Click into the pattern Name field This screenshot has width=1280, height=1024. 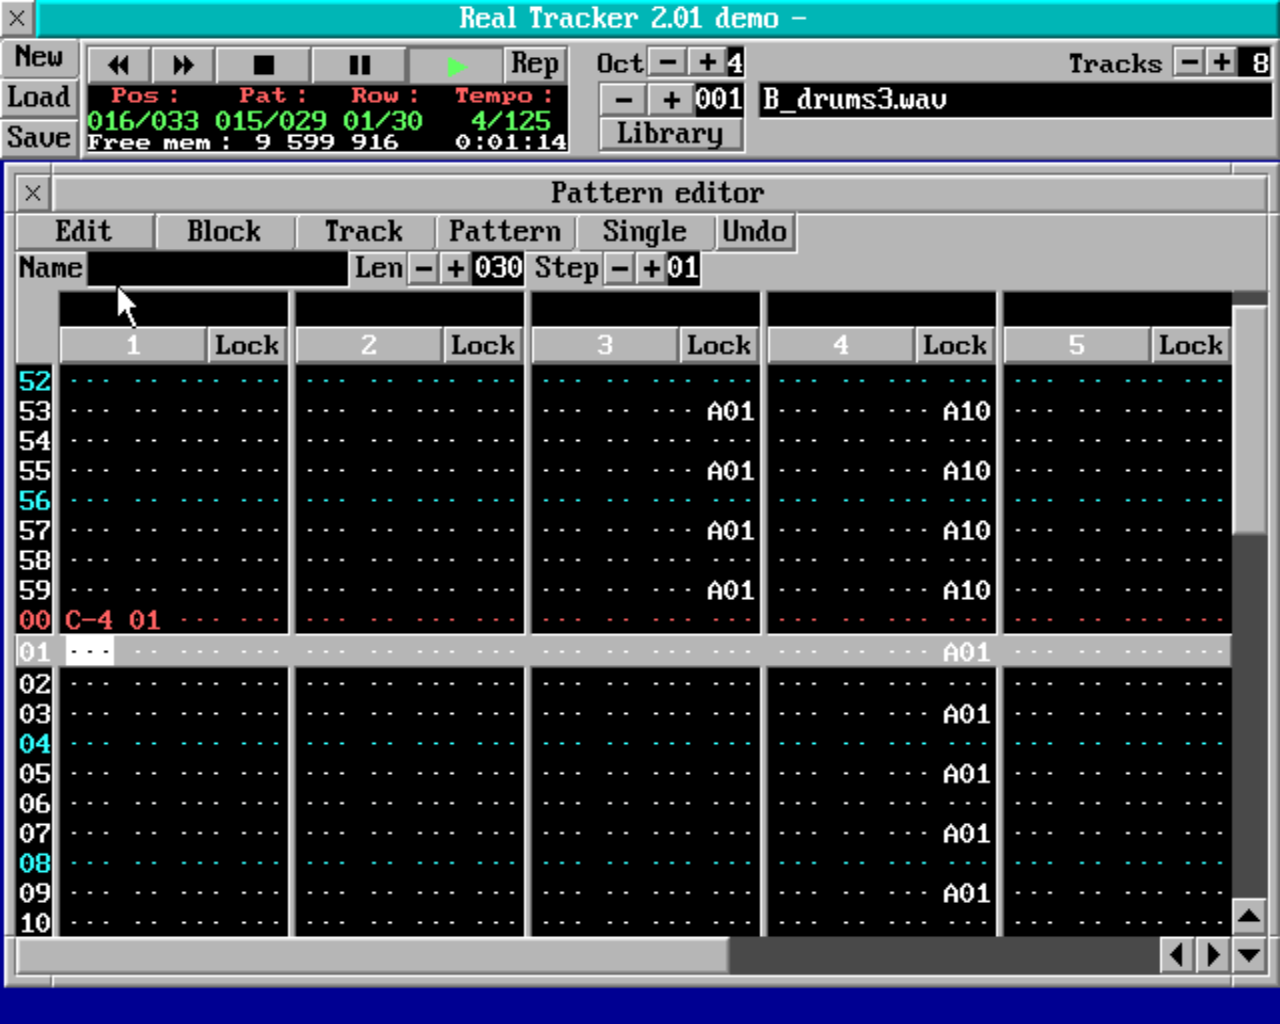click(x=217, y=268)
